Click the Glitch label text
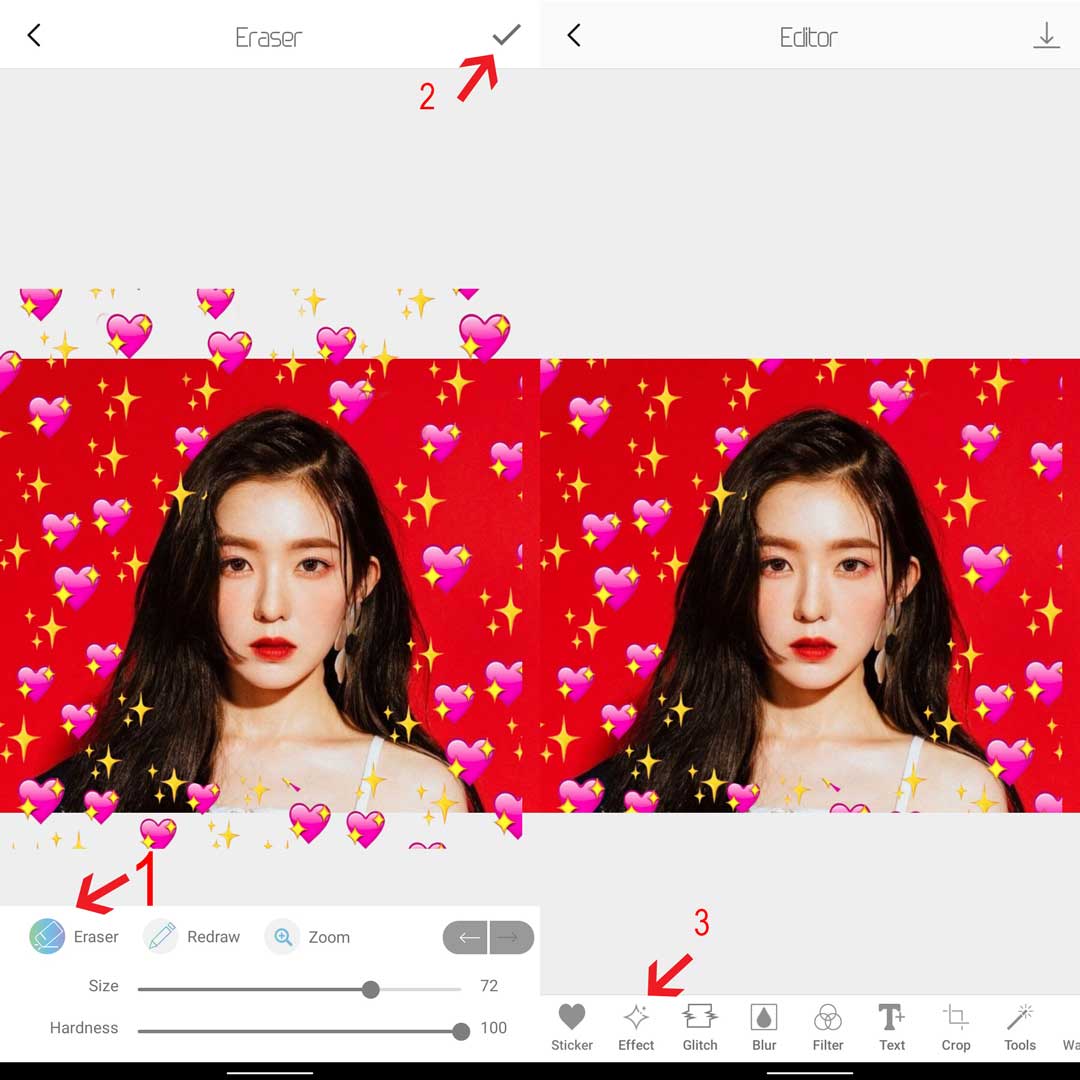The height and width of the screenshot is (1080, 1080). pos(700,1045)
